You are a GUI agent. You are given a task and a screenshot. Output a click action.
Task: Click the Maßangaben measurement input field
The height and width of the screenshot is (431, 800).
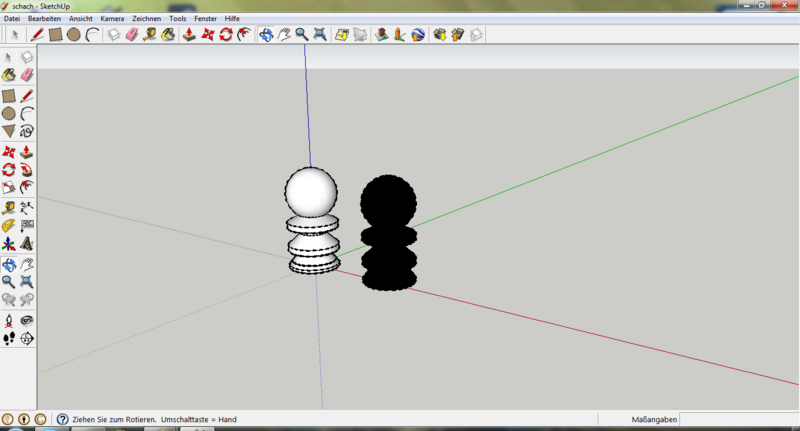point(738,420)
